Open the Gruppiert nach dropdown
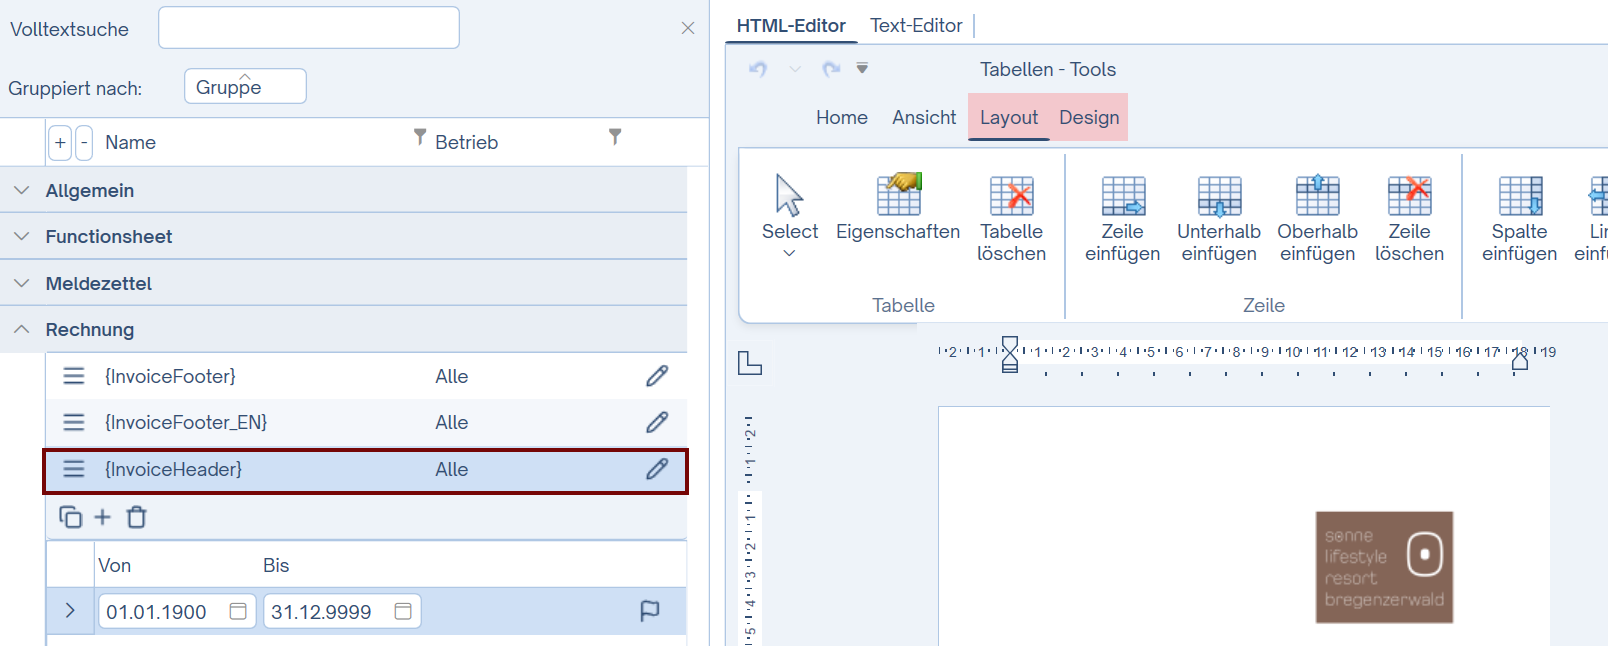The width and height of the screenshot is (1608, 646). click(245, 87)
